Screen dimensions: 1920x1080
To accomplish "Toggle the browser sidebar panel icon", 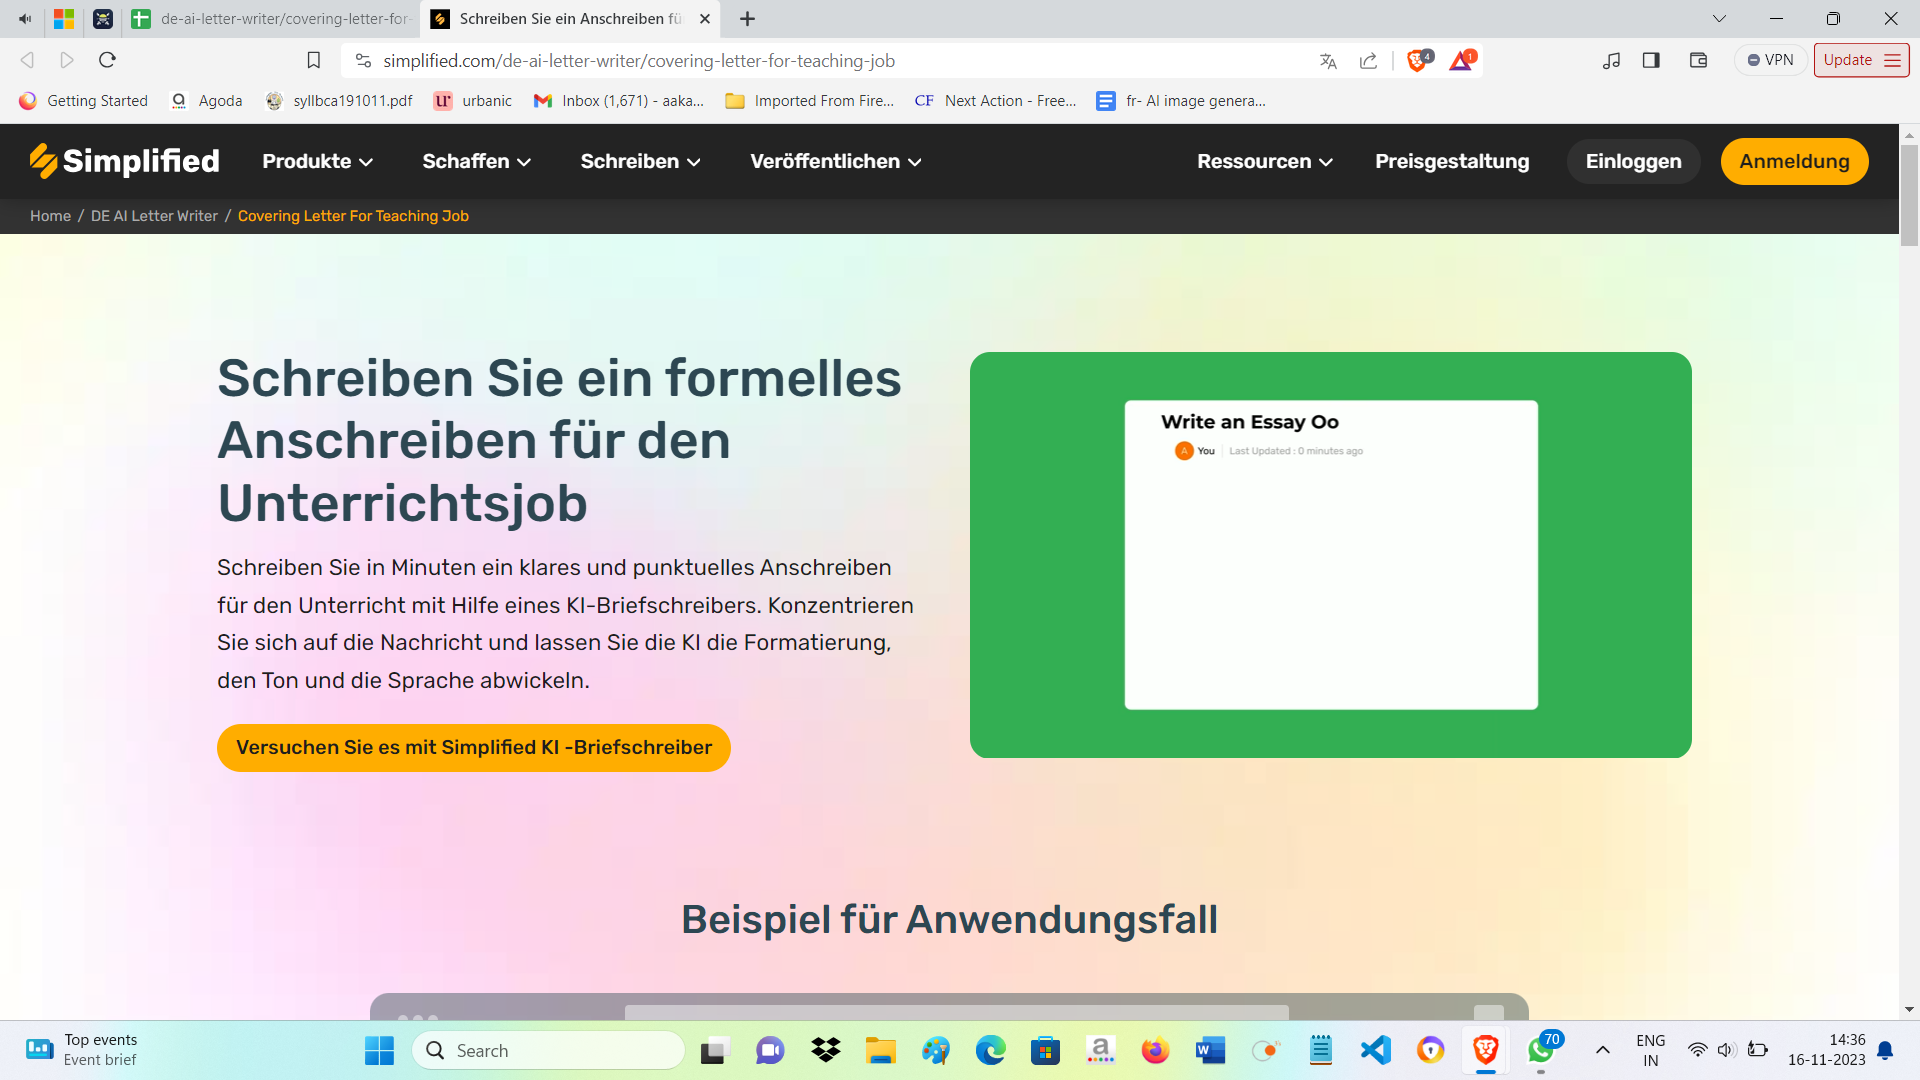I will (x=1651, y=60).
